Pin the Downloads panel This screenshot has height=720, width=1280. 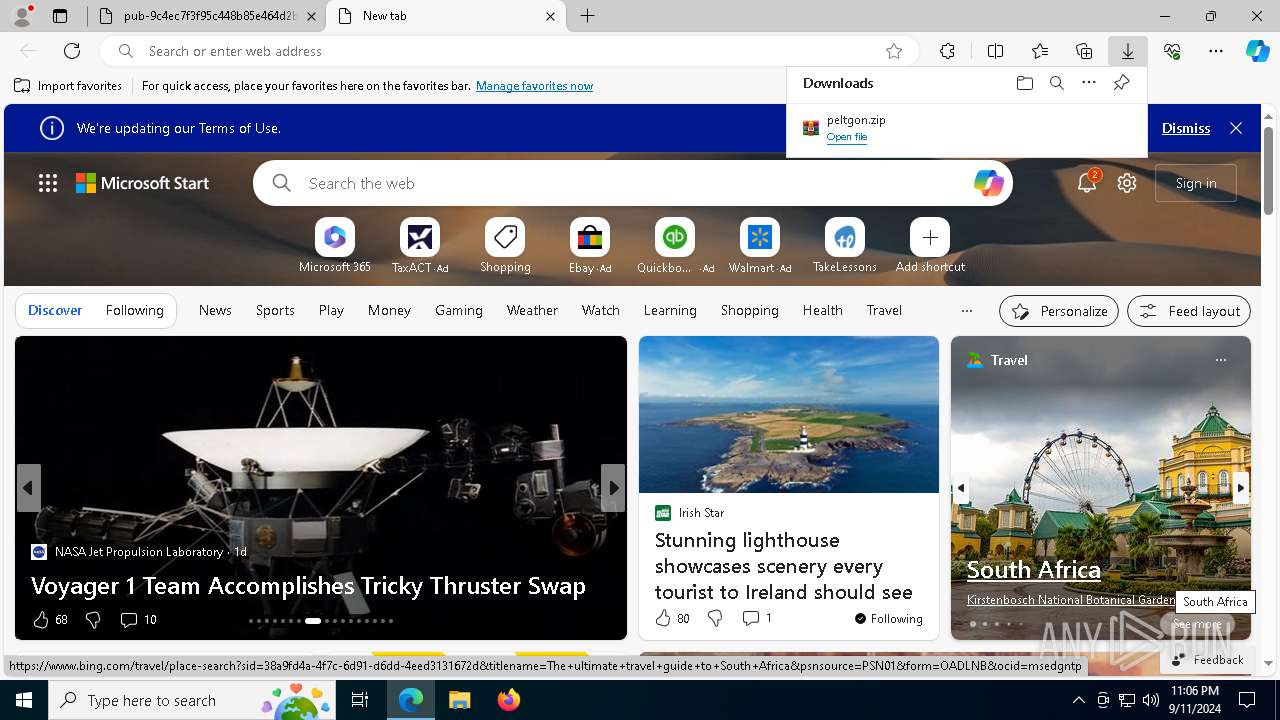(1121, 83)
